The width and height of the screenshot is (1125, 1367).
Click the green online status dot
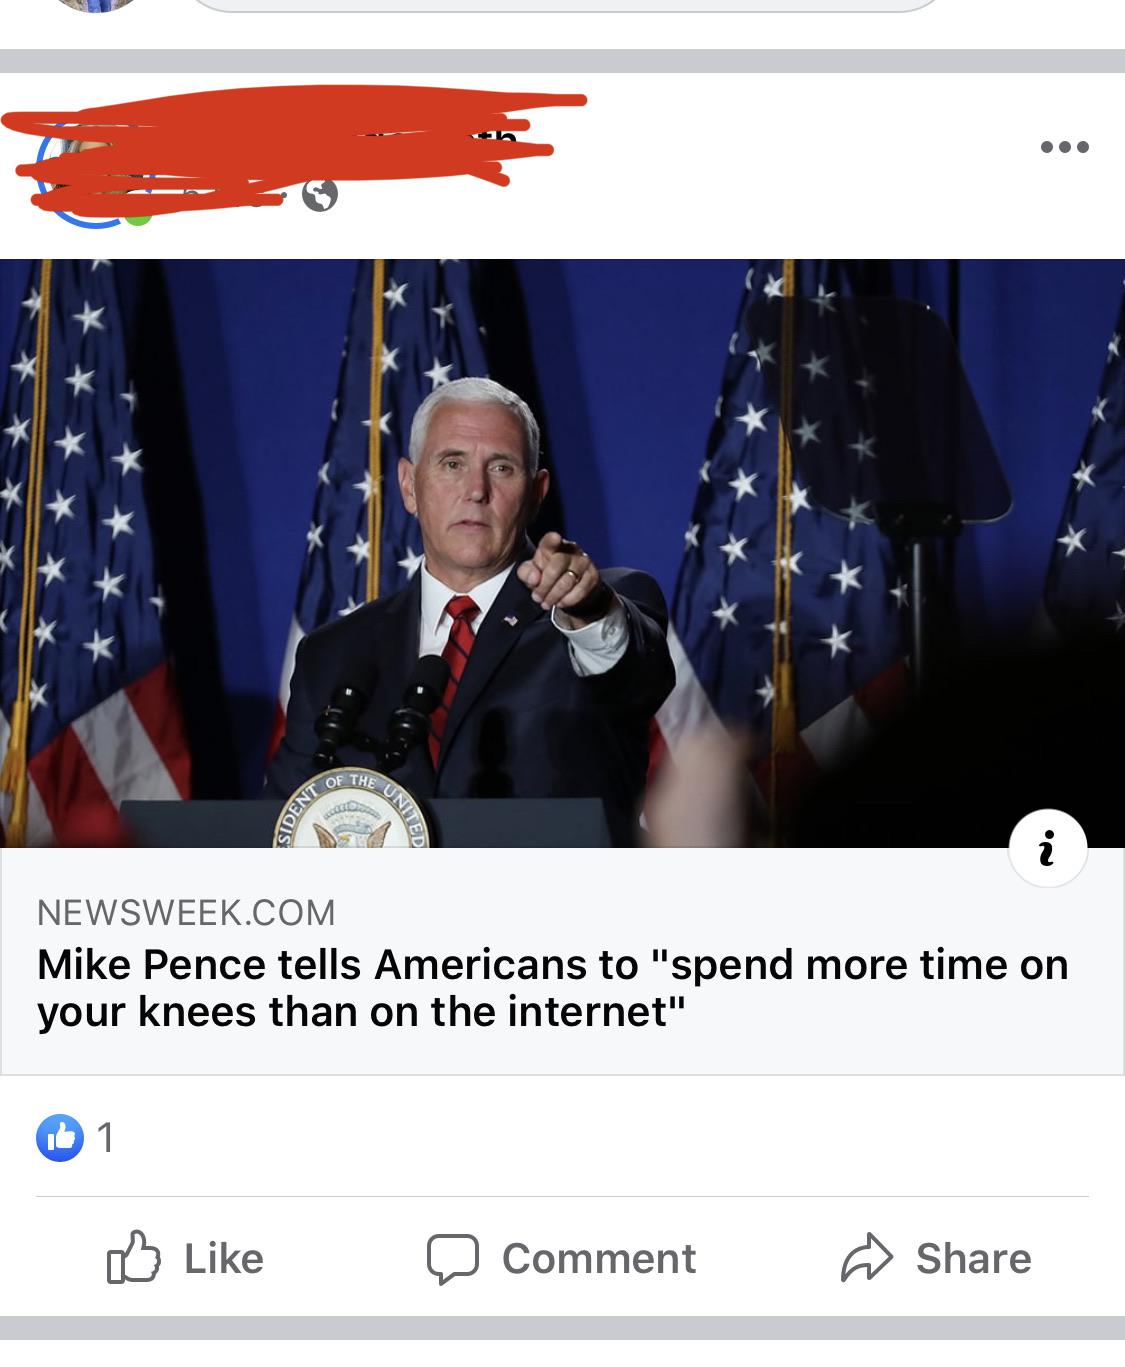pyautogui.click(x=138, y=215)
